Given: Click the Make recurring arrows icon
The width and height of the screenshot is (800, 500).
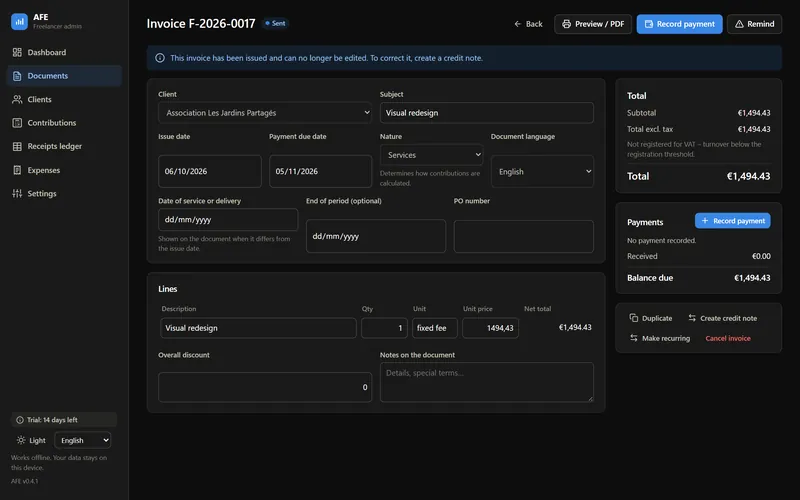Looking at the screenshot, I should [x=633, y=338].
